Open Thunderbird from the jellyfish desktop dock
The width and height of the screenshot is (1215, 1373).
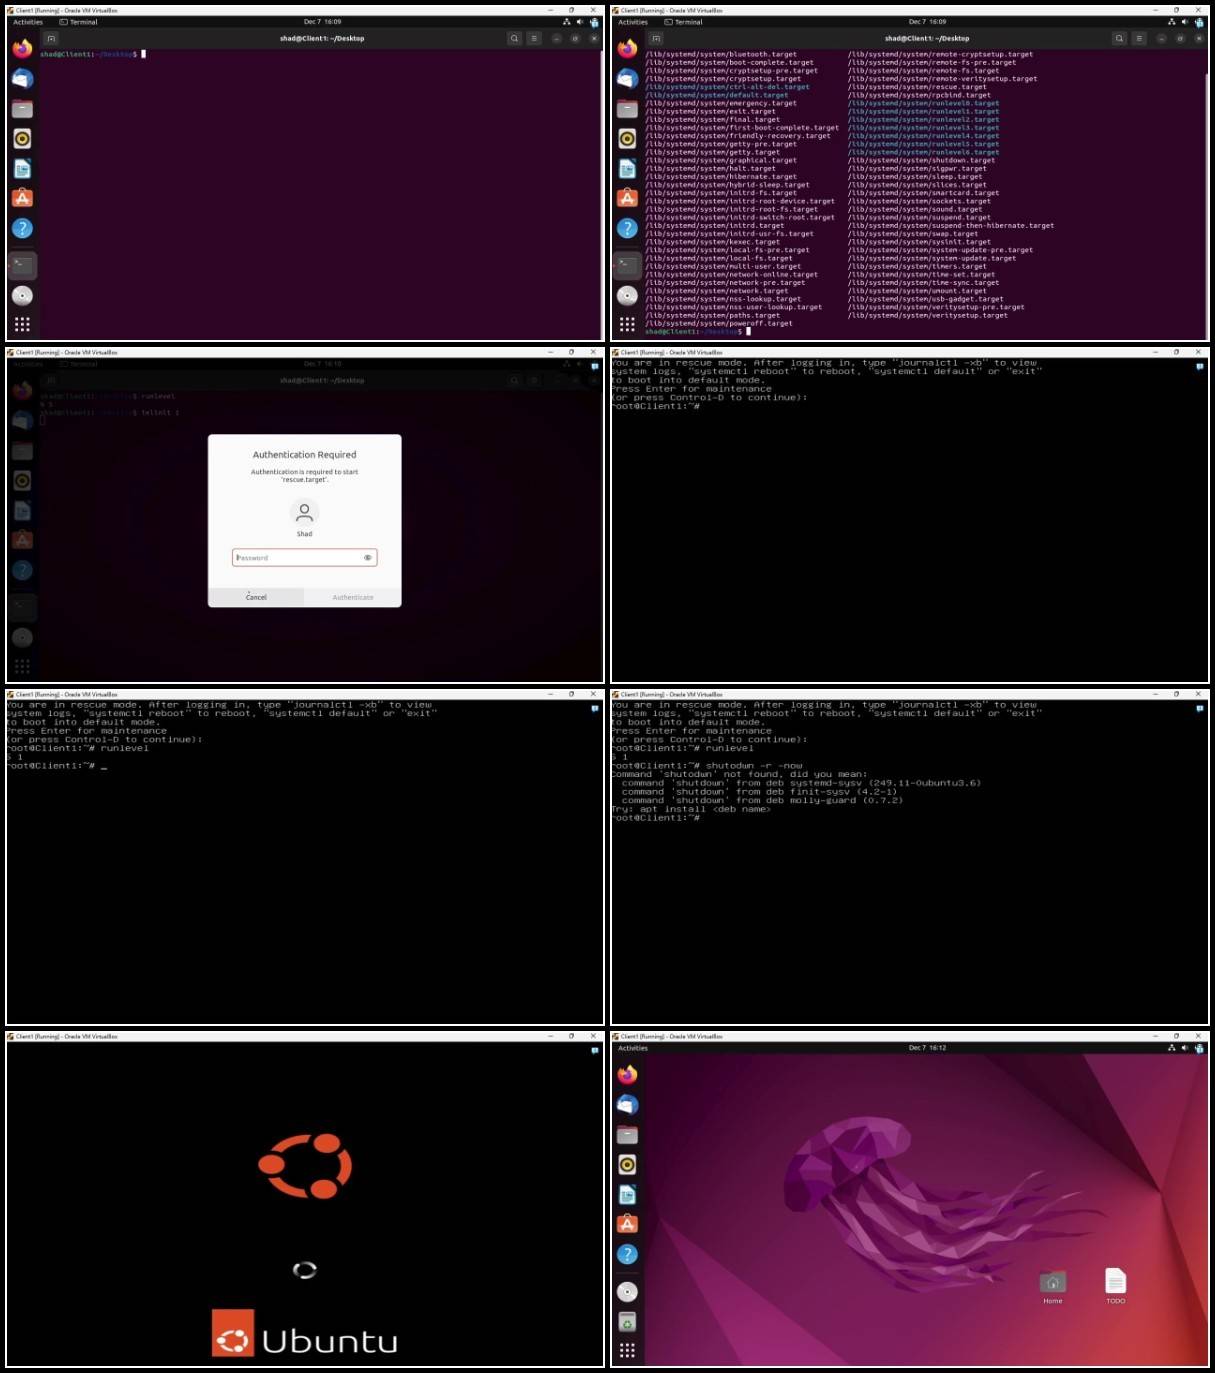(x=627, y=1105)
